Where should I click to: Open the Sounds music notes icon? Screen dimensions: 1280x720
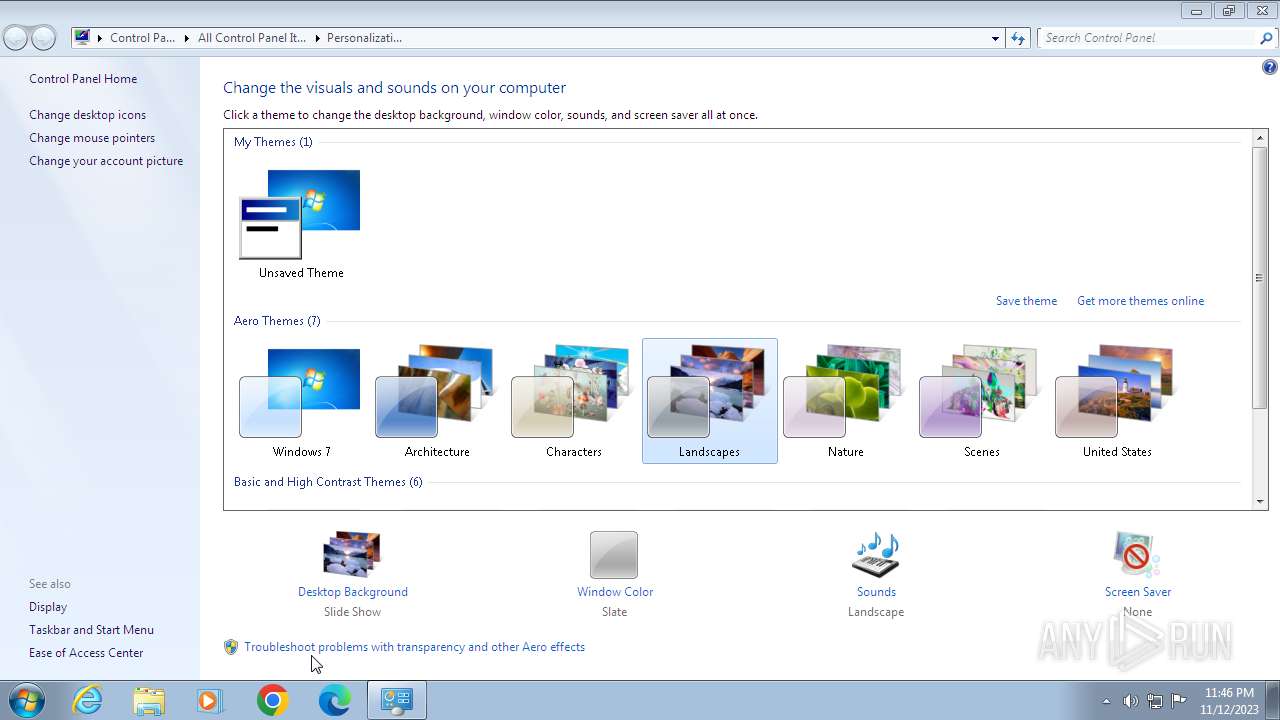[876, 554]
